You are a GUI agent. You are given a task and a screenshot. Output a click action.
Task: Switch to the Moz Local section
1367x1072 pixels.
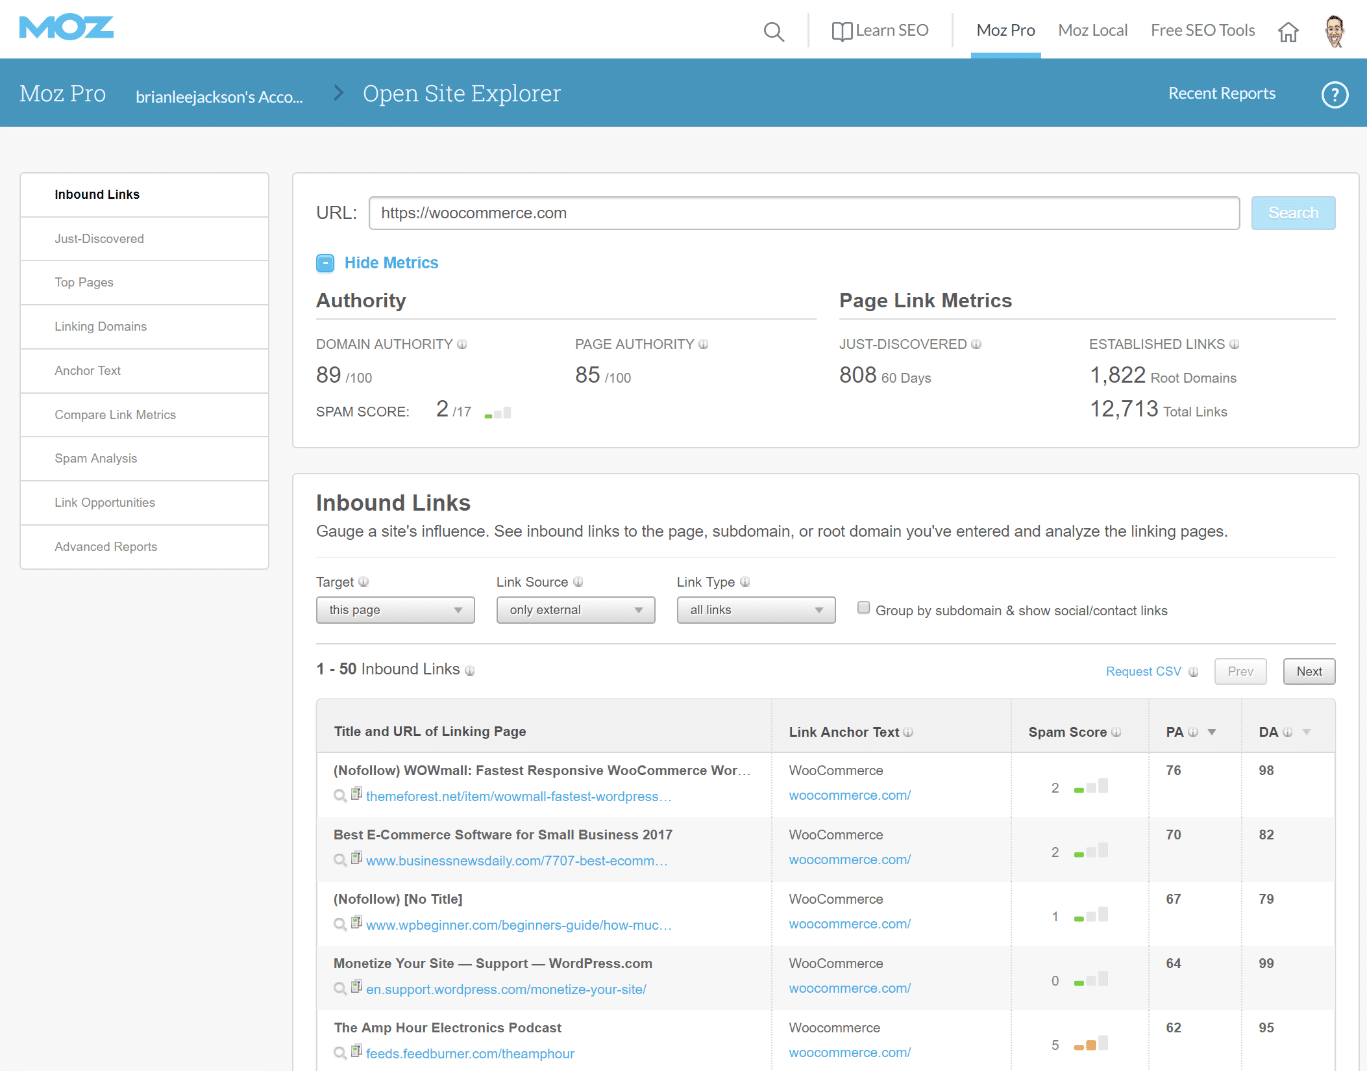coord(1092,30)
